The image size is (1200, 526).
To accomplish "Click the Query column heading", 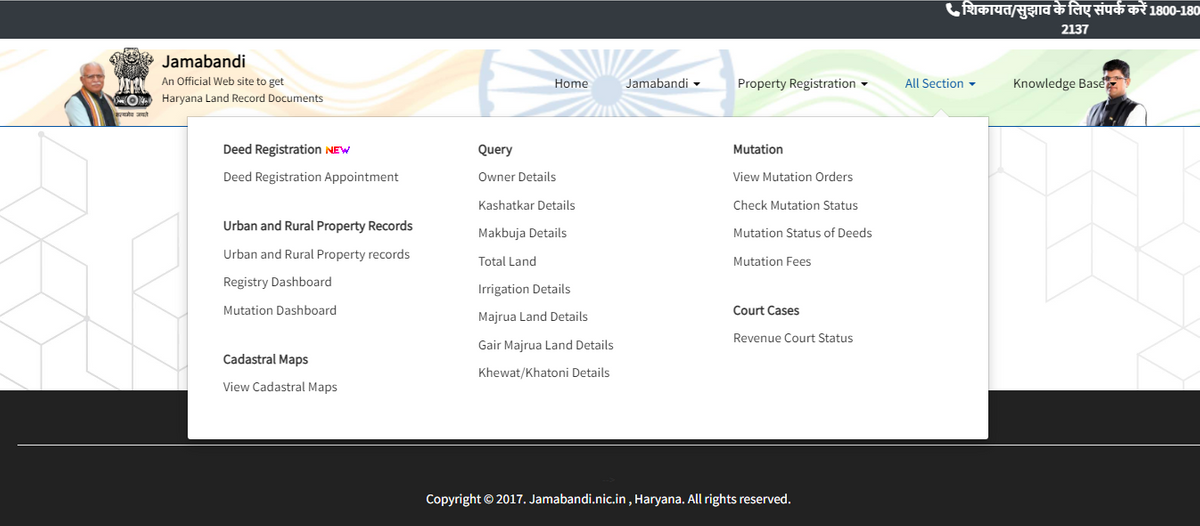I will coord(495,149).
